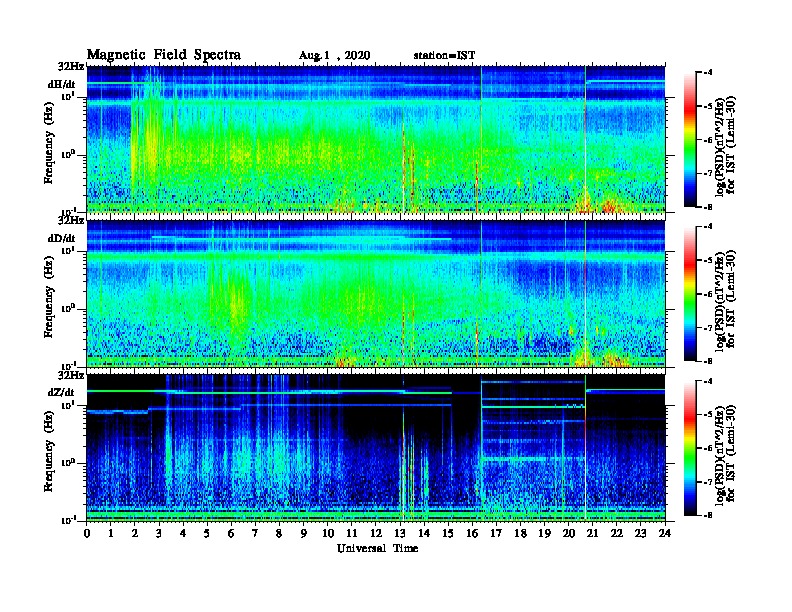Click the Universal Time tick label "22"
This screenshot has height=612, width=792.
pos(617,534)
